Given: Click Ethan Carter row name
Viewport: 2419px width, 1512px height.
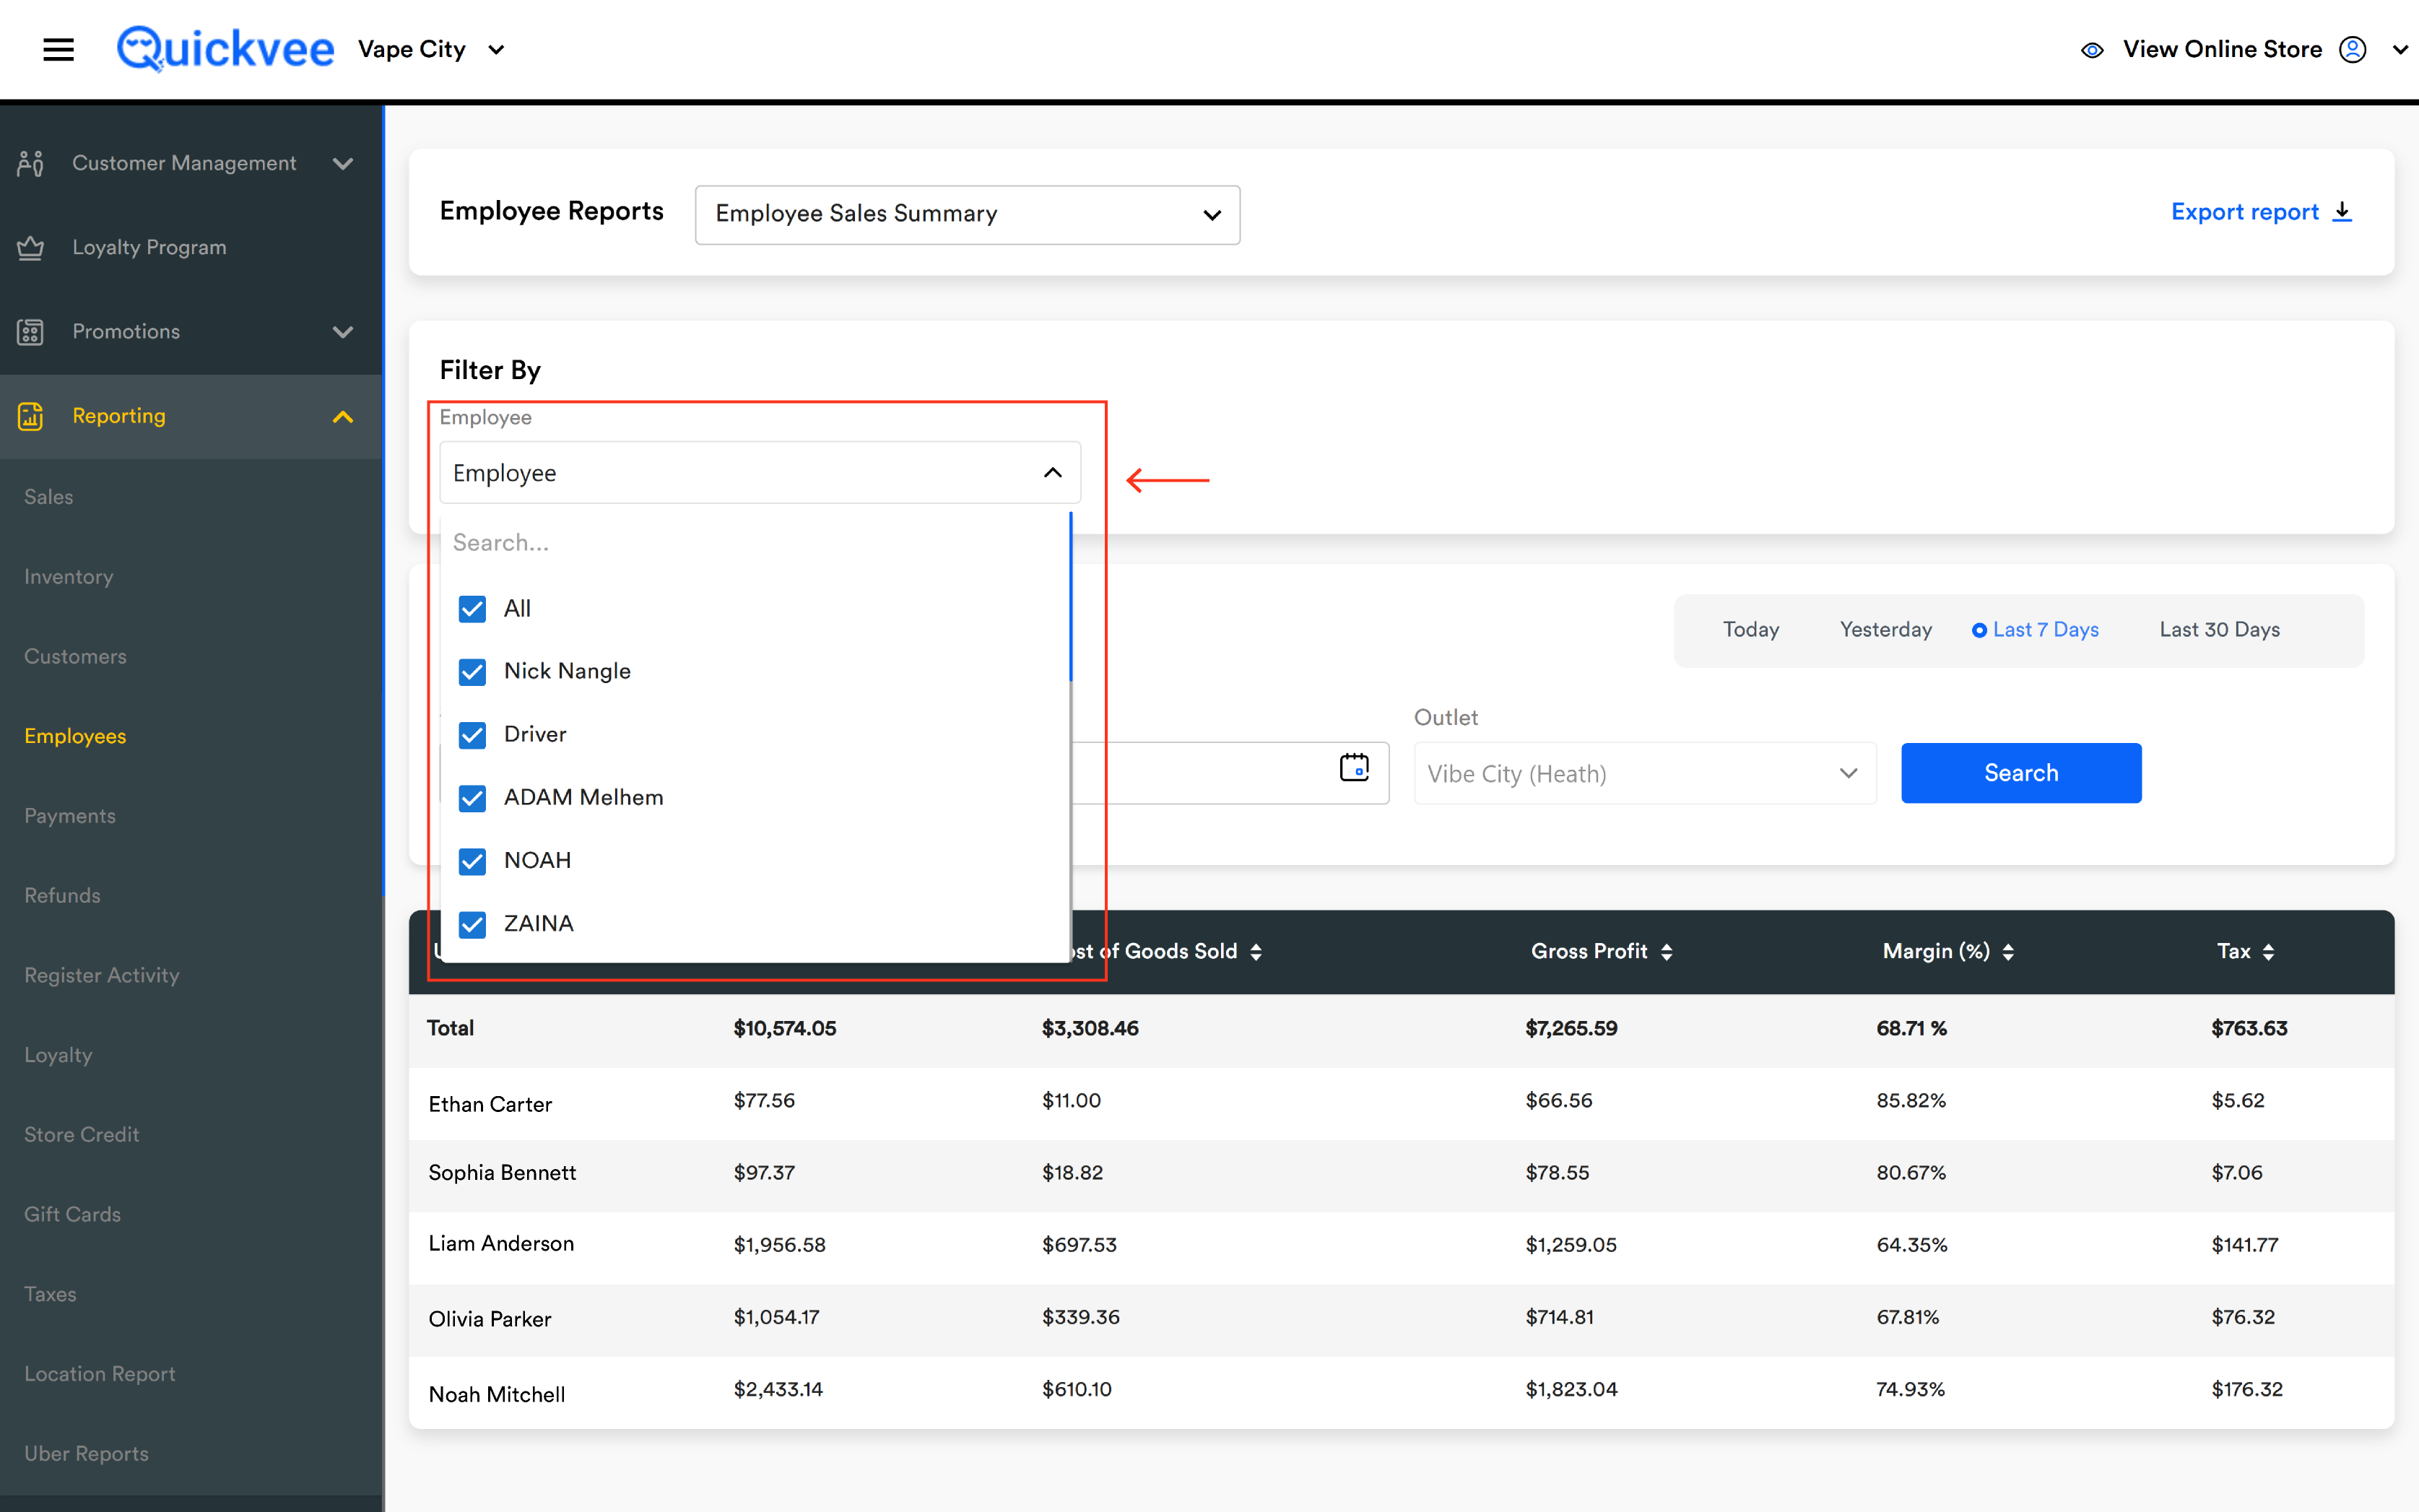Looking at the screenshot, I should click(490, 1104).
